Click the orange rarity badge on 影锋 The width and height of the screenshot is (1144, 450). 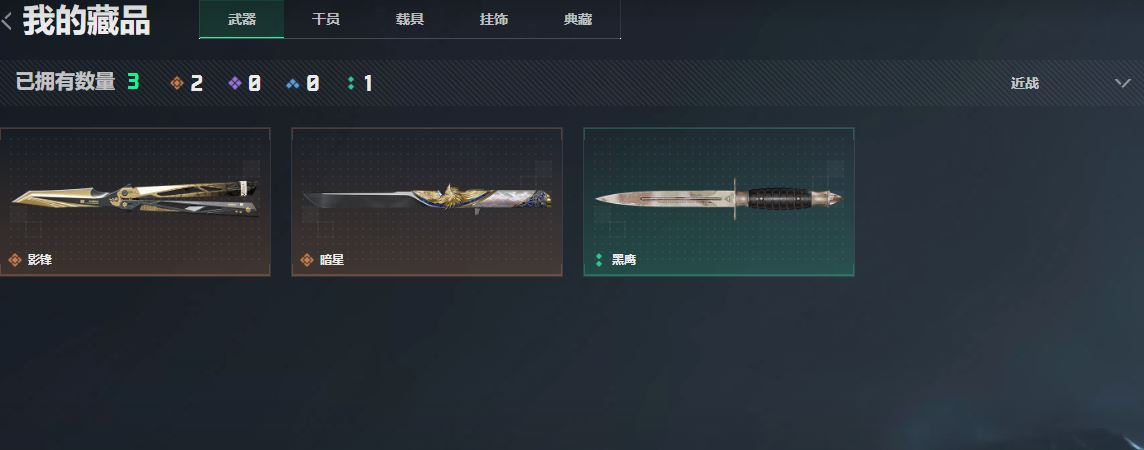click(15, 259)
